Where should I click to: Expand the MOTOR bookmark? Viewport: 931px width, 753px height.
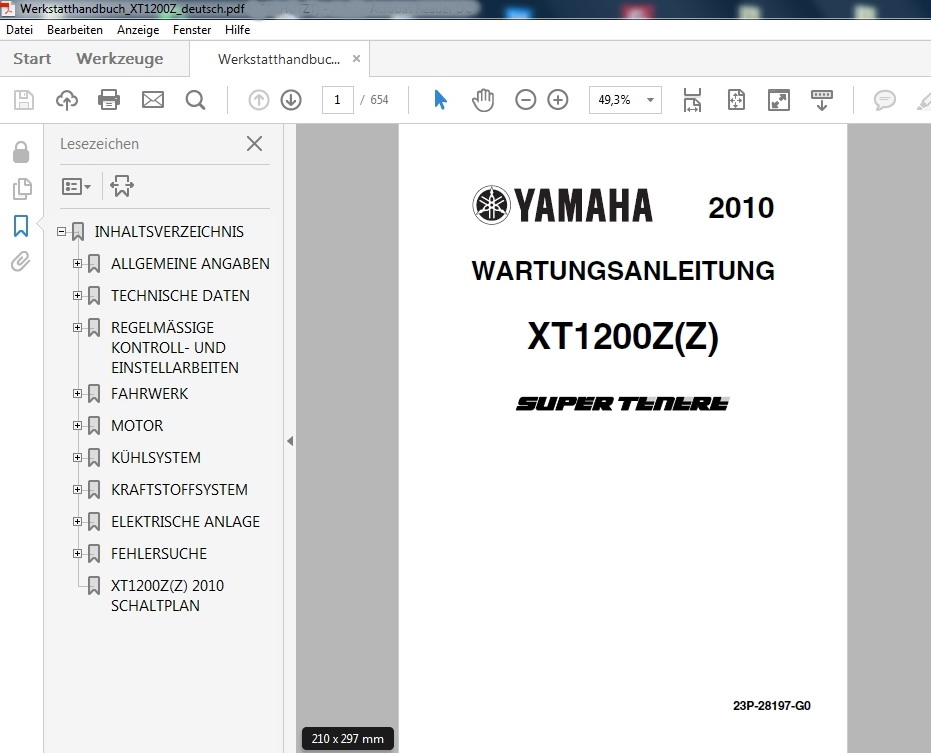pyautogui.click(x=78, y=425)
